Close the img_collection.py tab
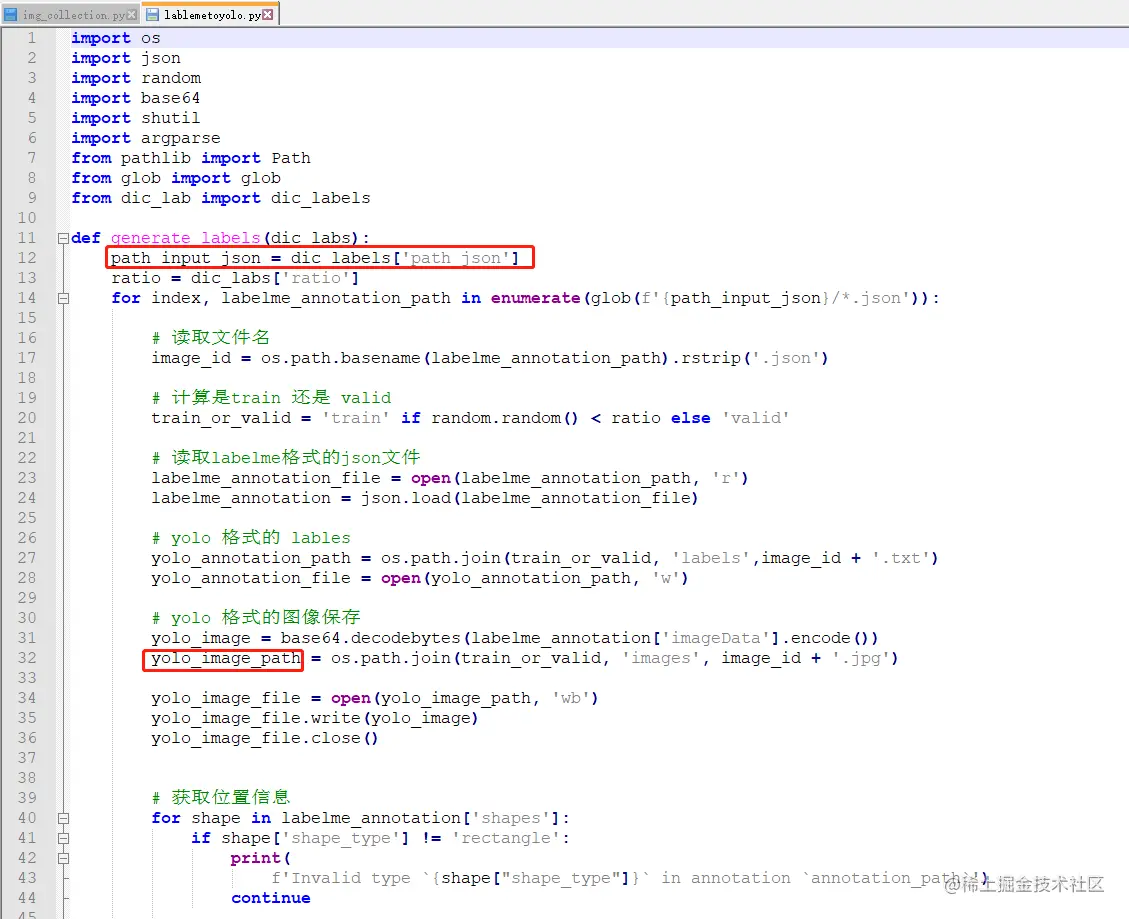Screen dimensions: 1129x919 click(x=131, y=14)
